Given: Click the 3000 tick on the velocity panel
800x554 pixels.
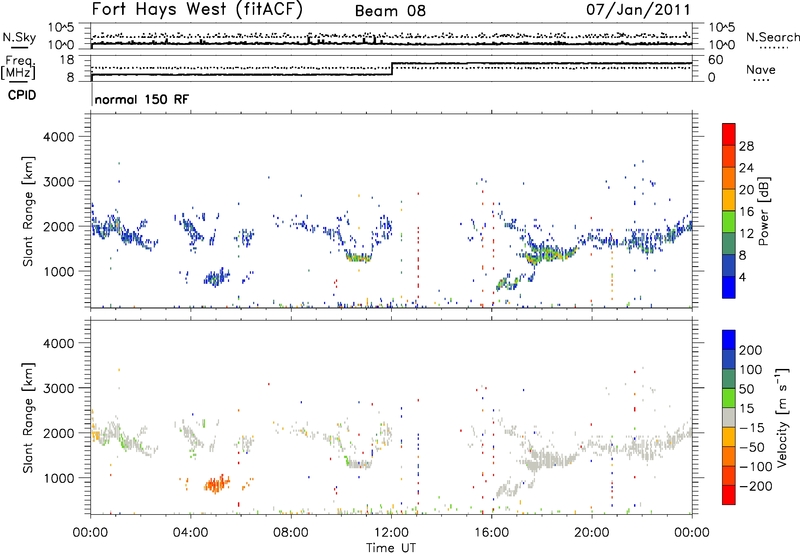Looking at the screenshot, I should click(x=58, y=388).
